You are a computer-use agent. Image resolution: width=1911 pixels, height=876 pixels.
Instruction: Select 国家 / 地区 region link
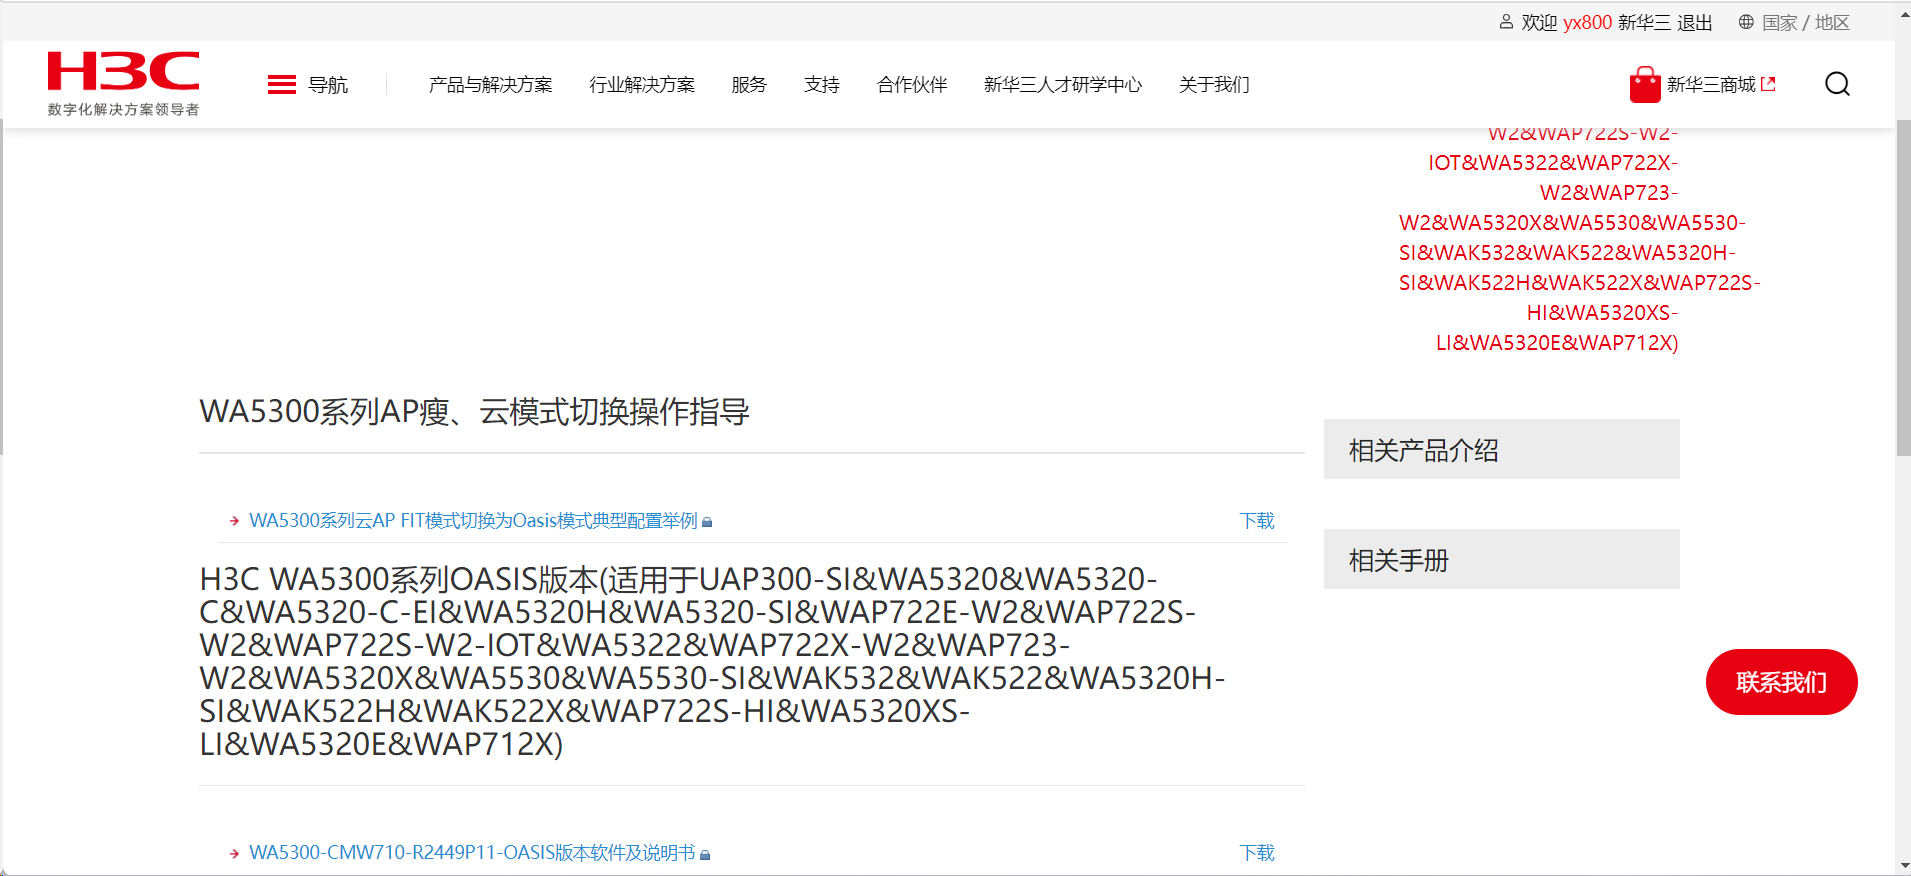[1806, 22]
